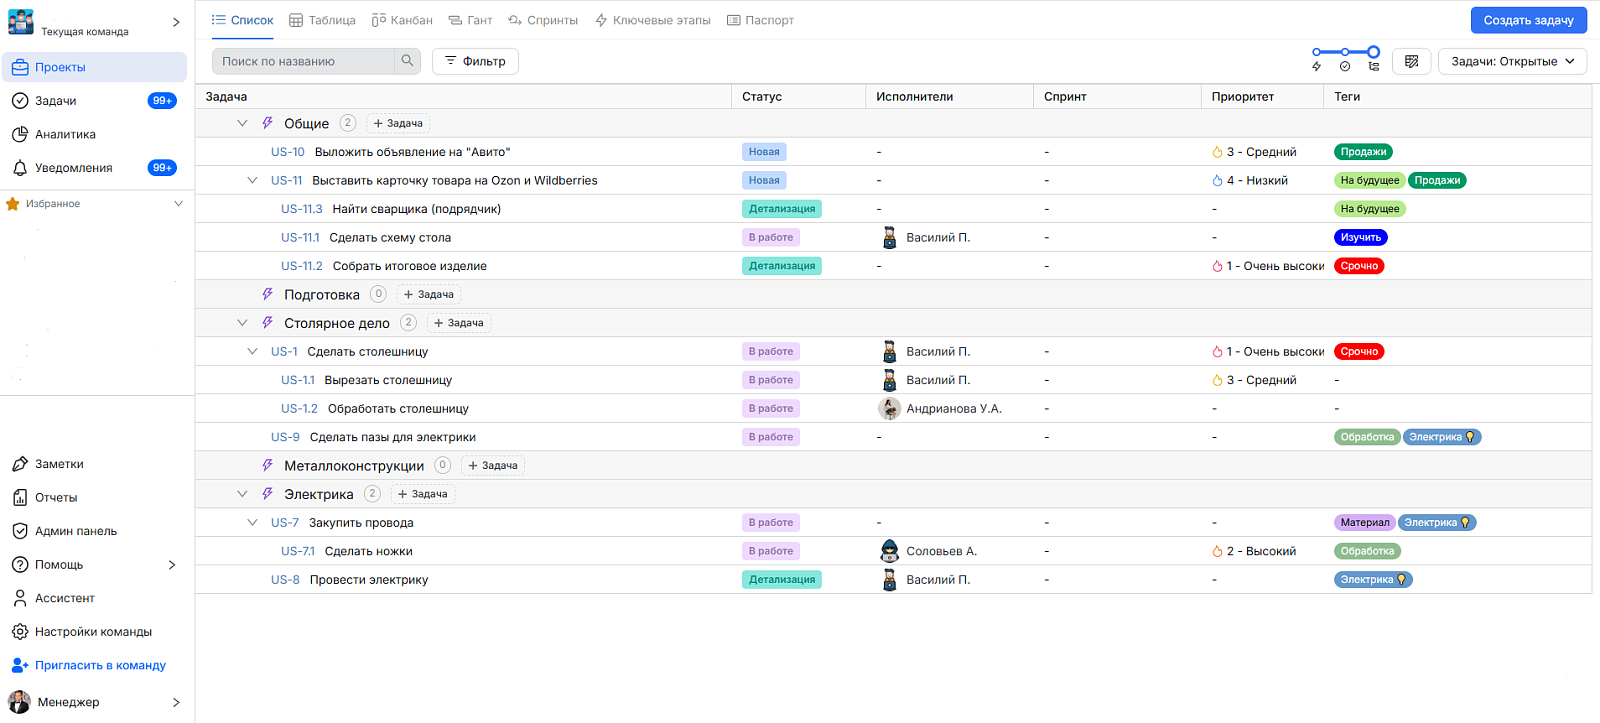
Task: Open the Фильтр filter button
Action: pos(475,61)
